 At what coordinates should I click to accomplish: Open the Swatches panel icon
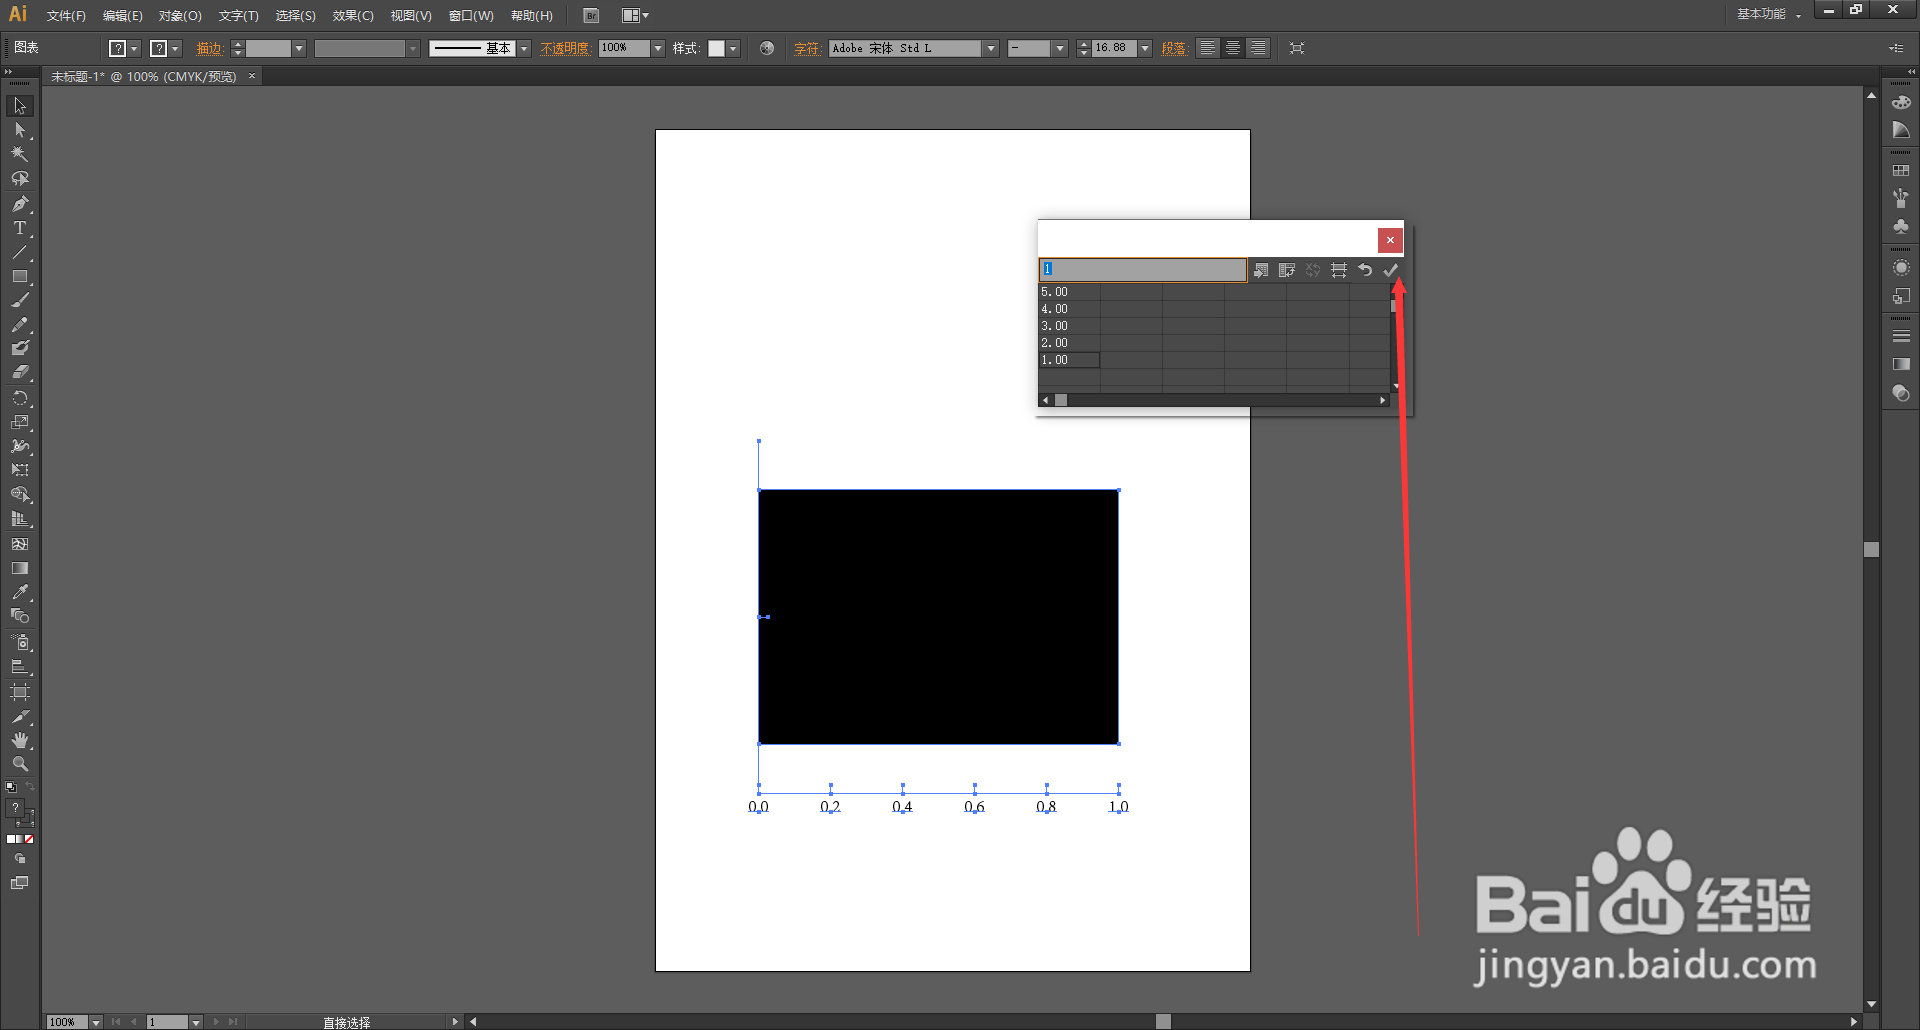[x=1901, y=168]
